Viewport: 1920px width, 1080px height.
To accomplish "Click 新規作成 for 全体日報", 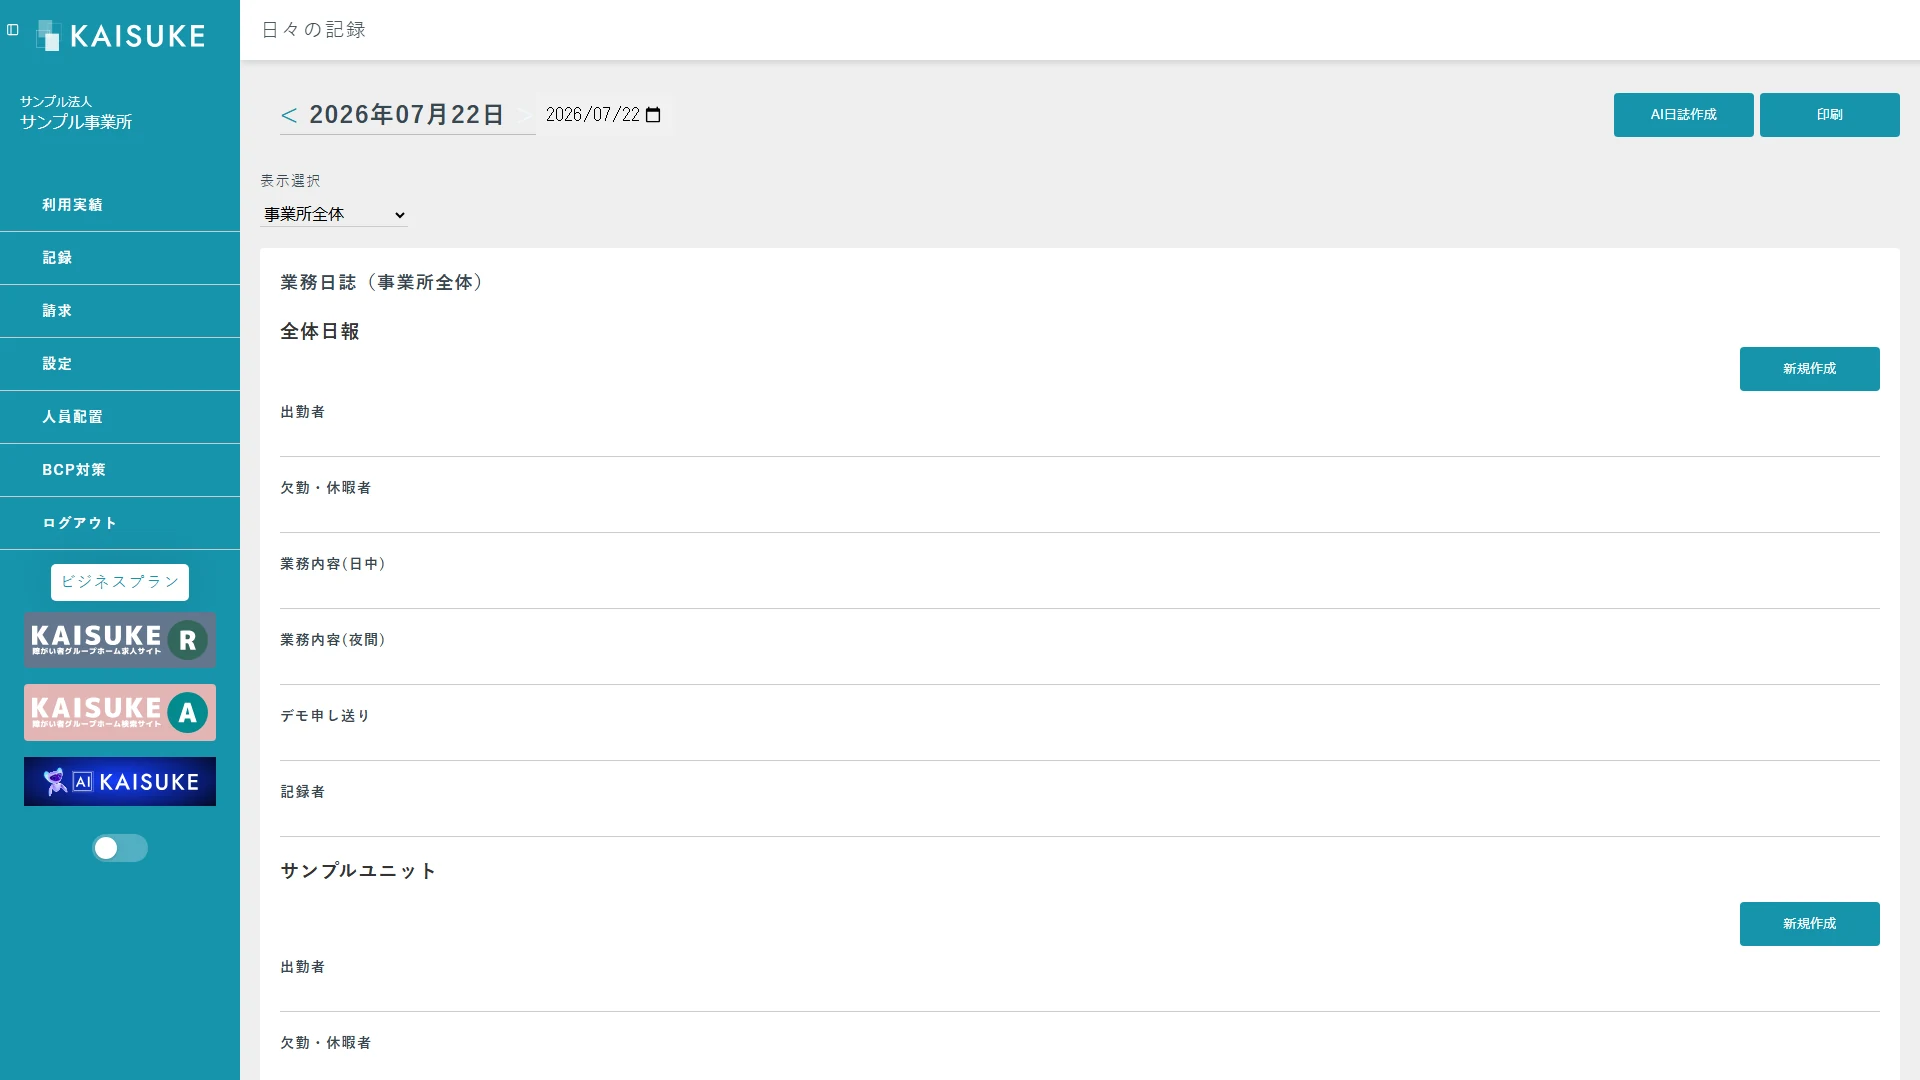I will click(x=1809, y=369).
